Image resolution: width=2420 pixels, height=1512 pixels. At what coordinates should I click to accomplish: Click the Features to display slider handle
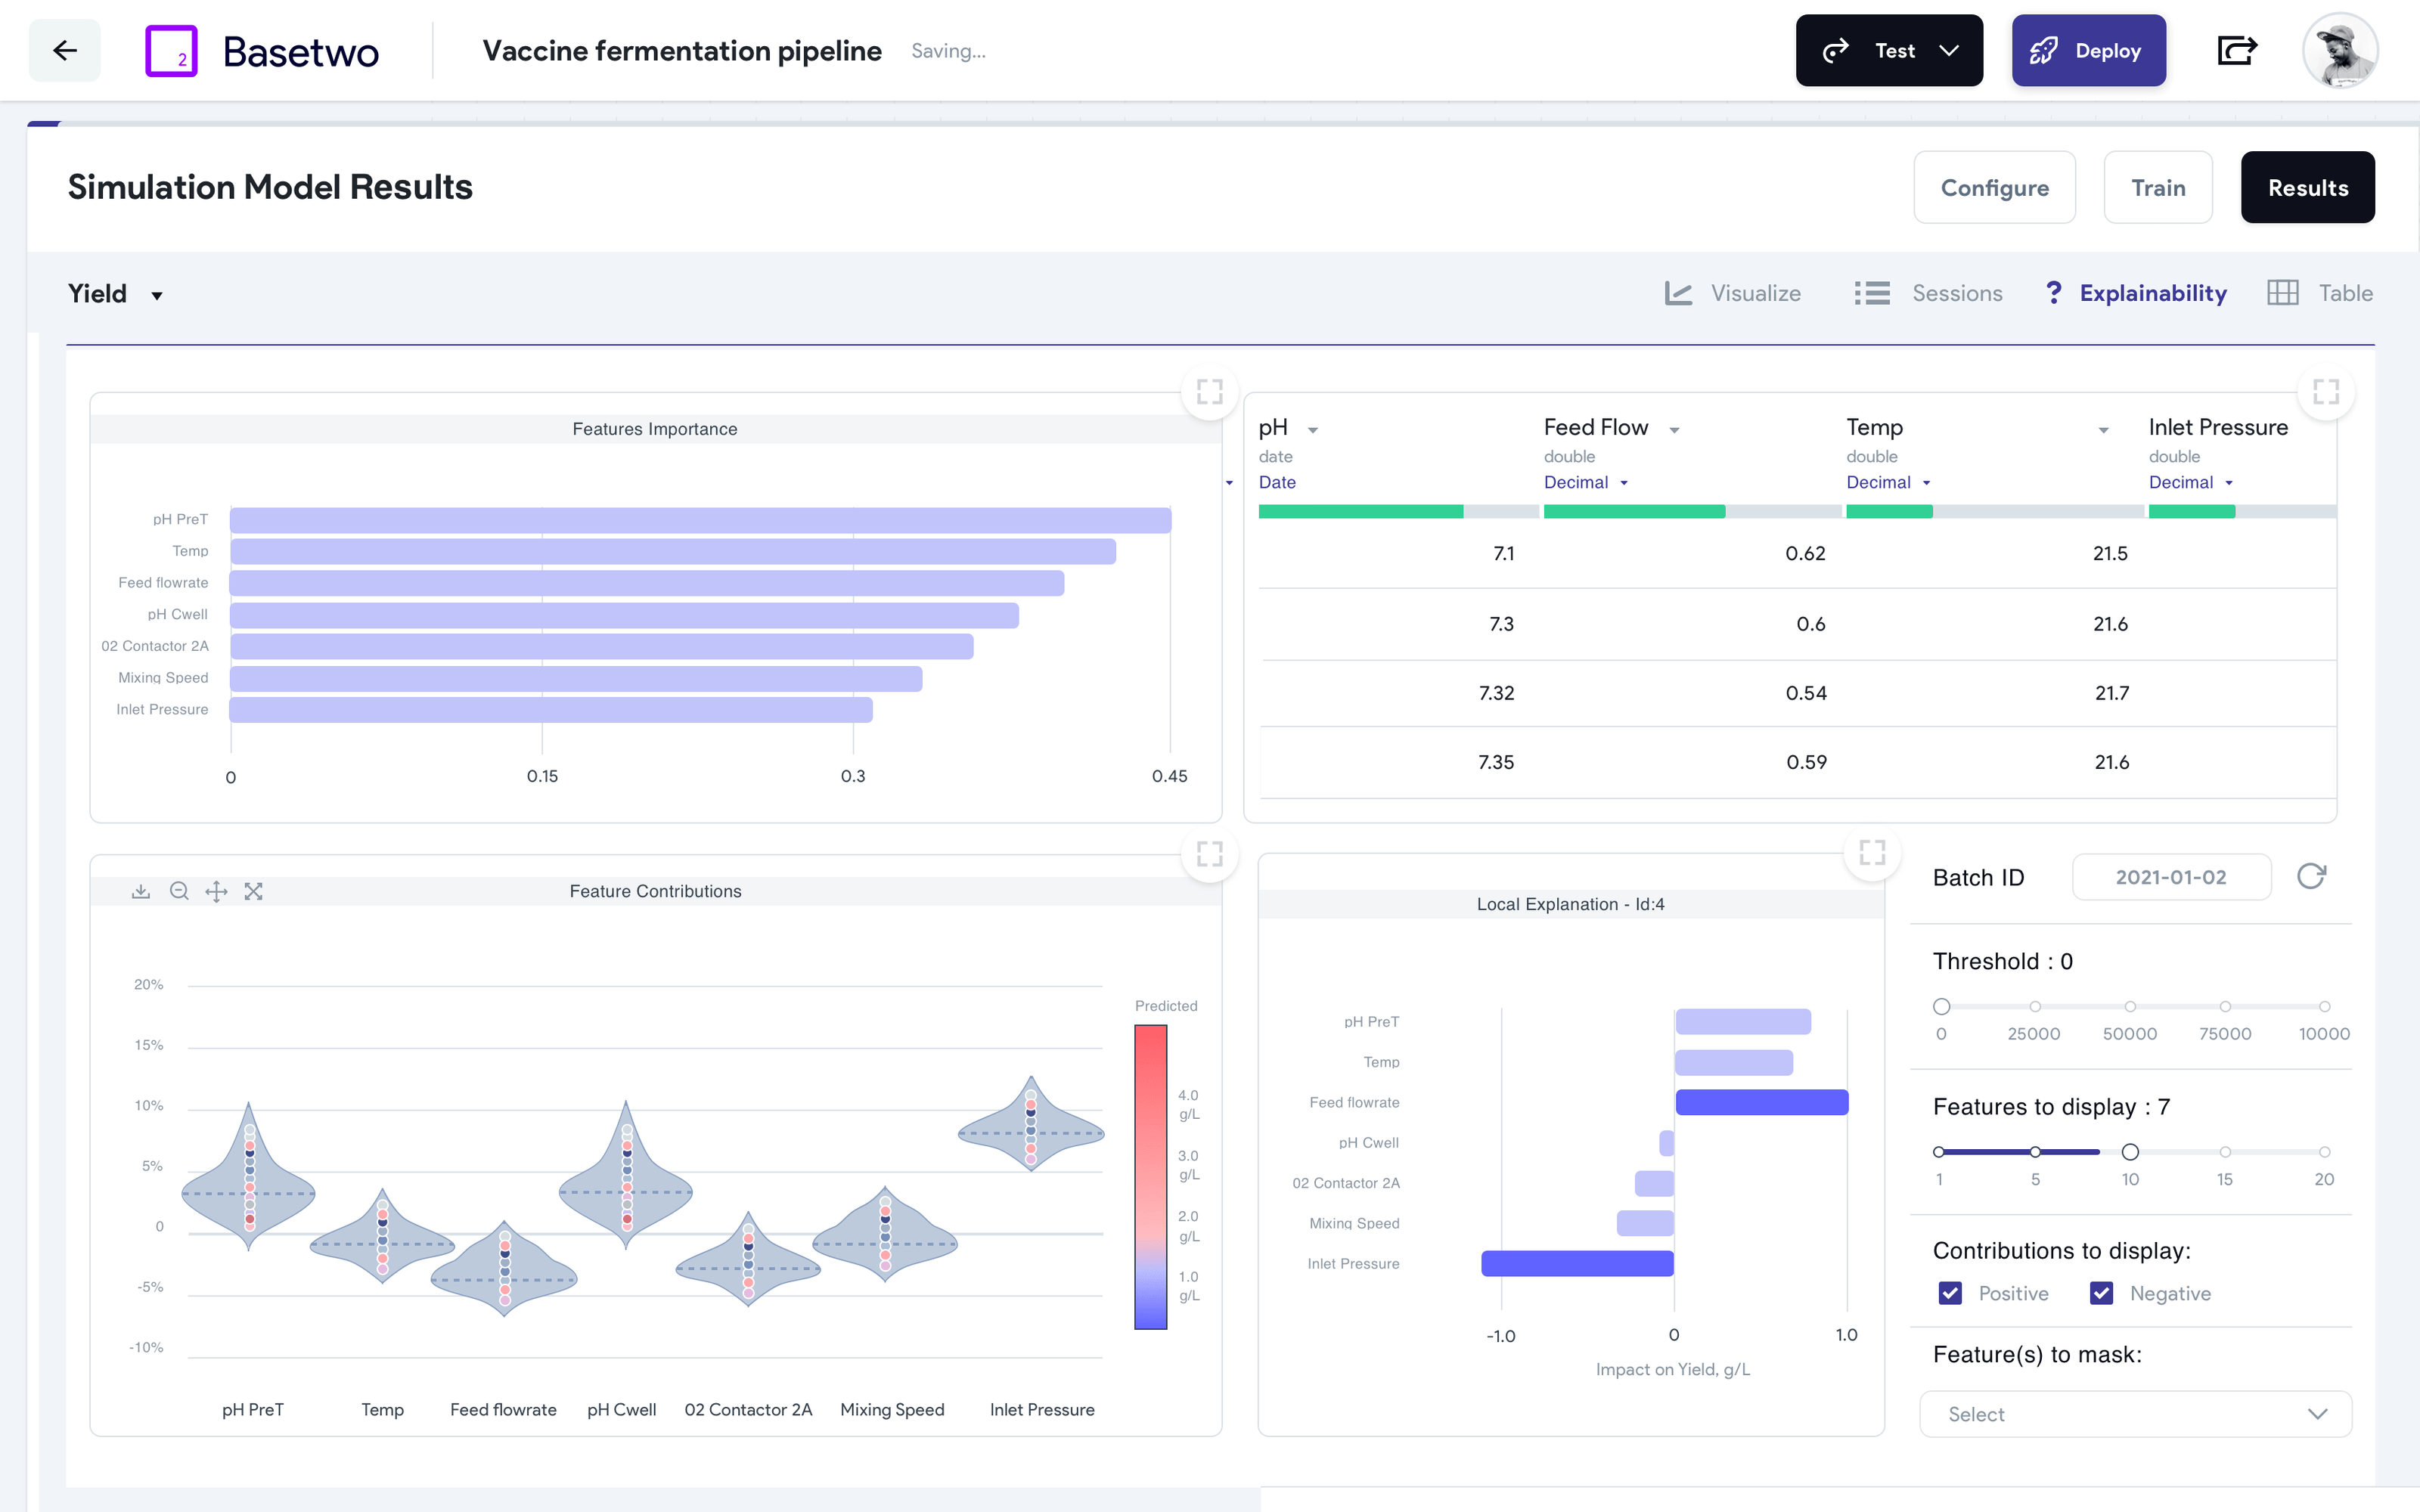[x=2130, y=1152]
